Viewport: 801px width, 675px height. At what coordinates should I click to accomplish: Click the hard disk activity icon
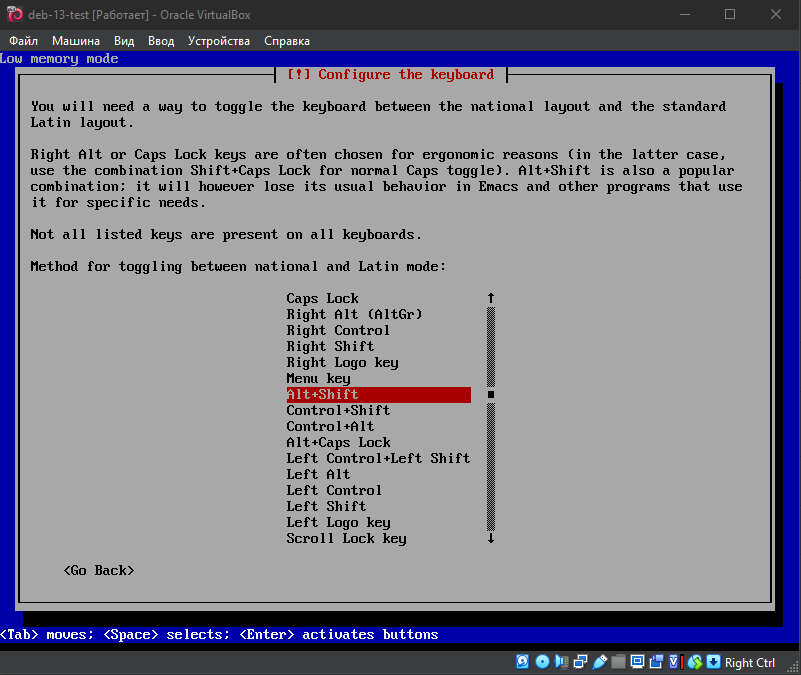click(523, 662)
